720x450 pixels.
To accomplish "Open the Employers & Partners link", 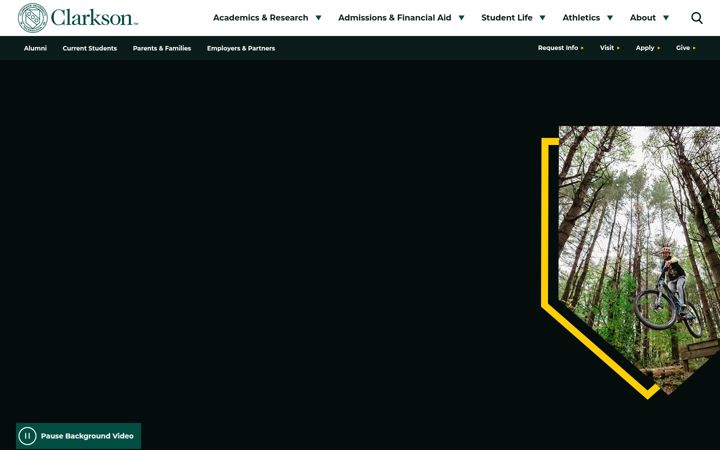I will pos(241,48).
